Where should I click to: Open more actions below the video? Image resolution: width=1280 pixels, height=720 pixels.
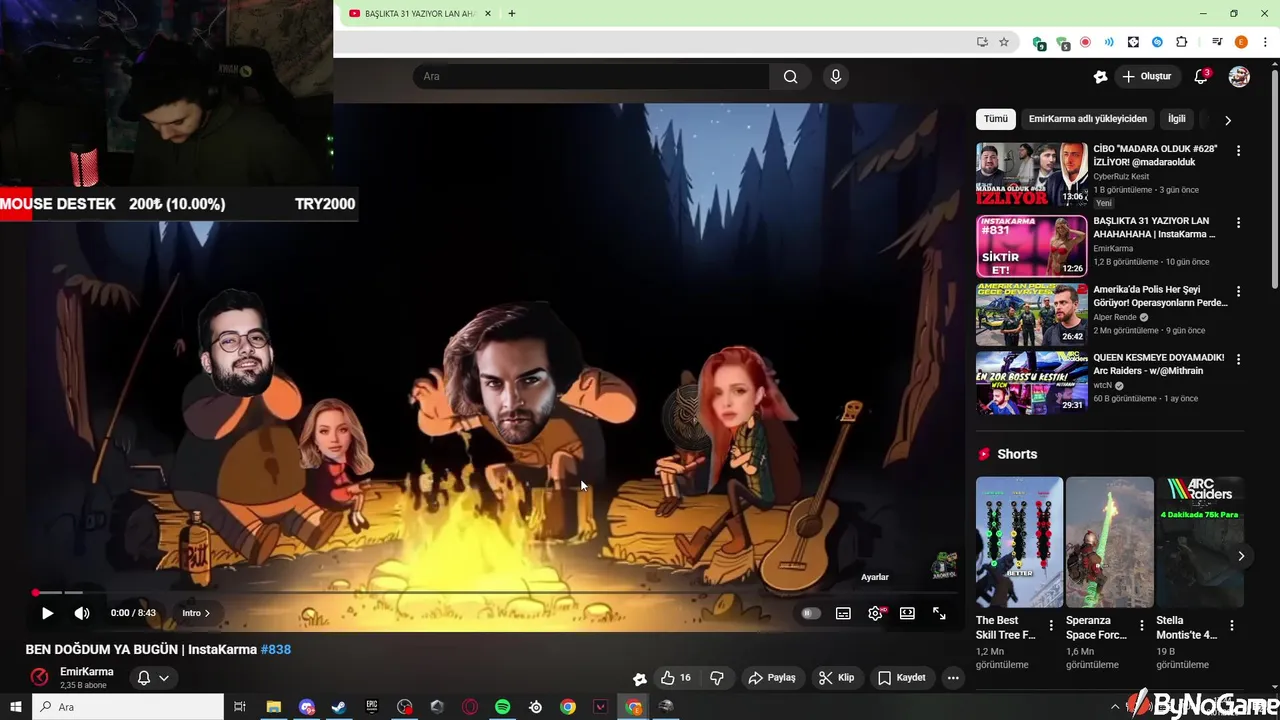(953, 678)
